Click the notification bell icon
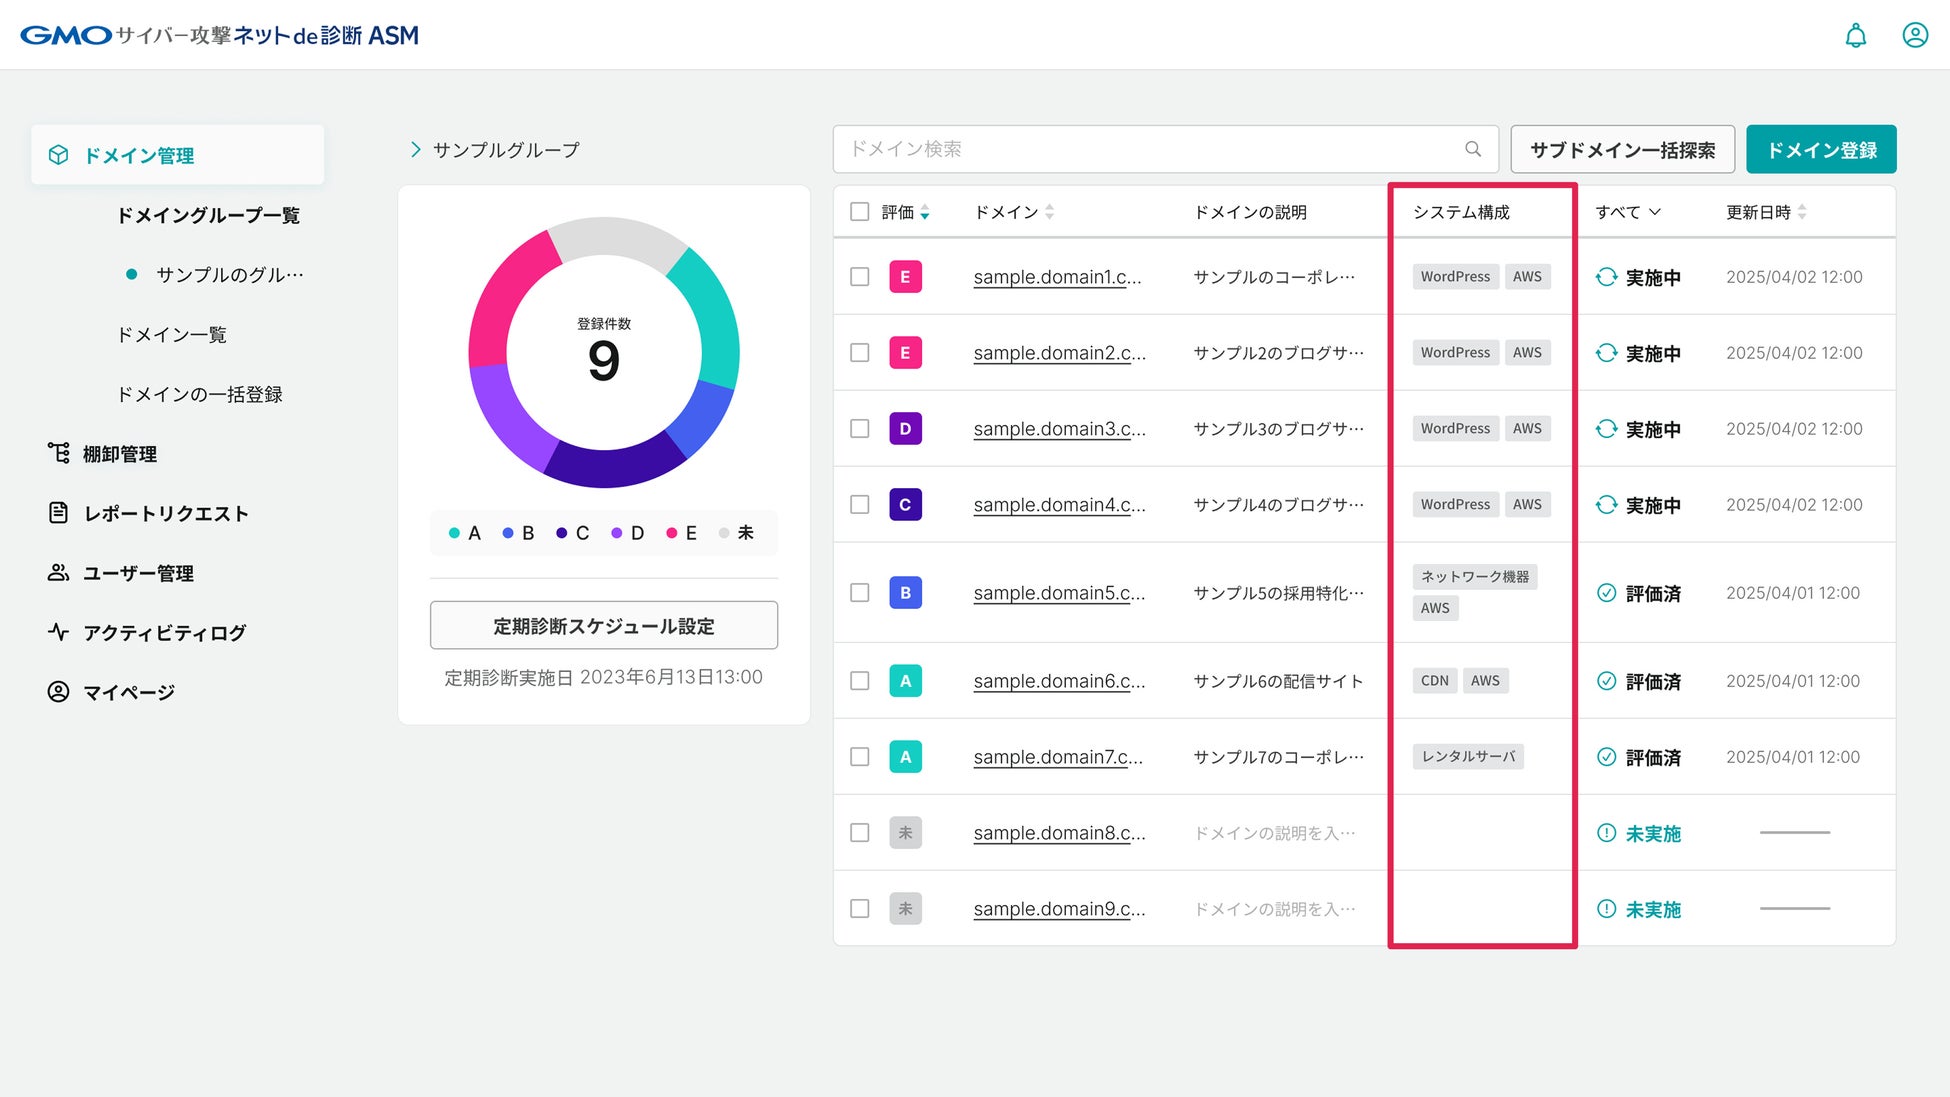The height and width of the screenshot is (1097, 1950). click(1855, 36)
